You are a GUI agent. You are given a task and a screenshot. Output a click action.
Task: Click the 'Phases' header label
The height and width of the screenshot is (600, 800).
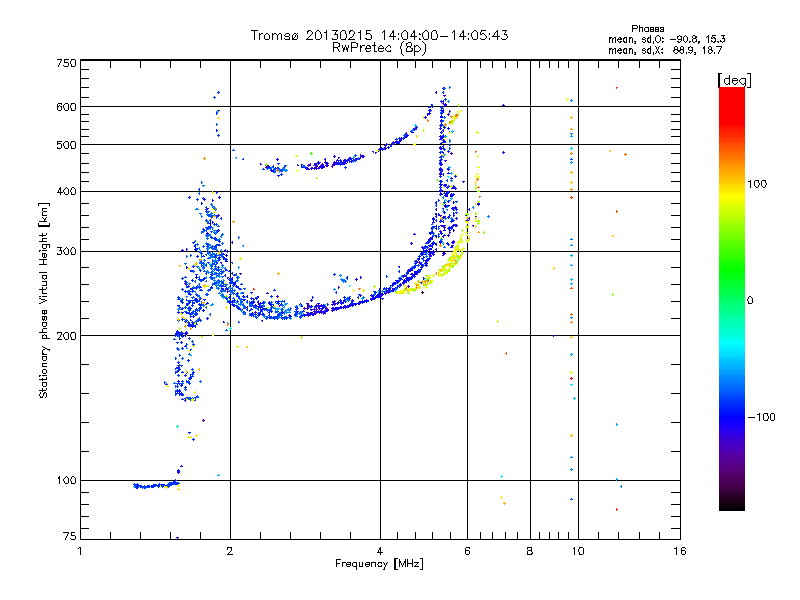point(647,29)
